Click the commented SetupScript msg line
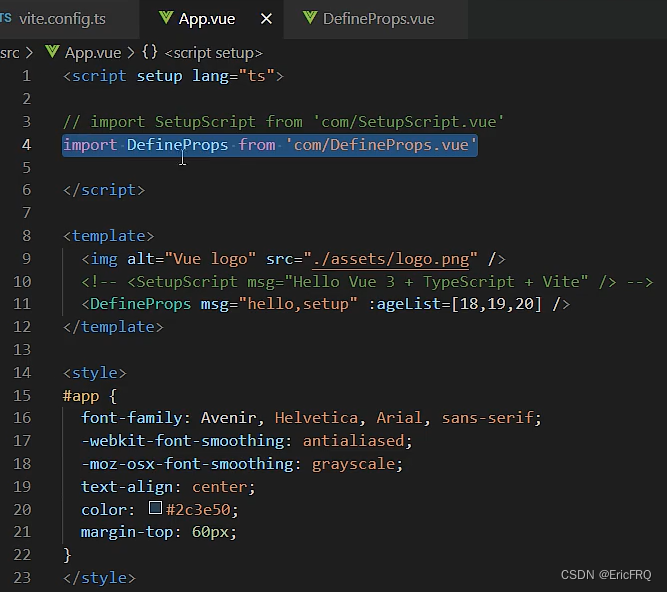This screenshot has width=667, height=592. tap(367, 282)
